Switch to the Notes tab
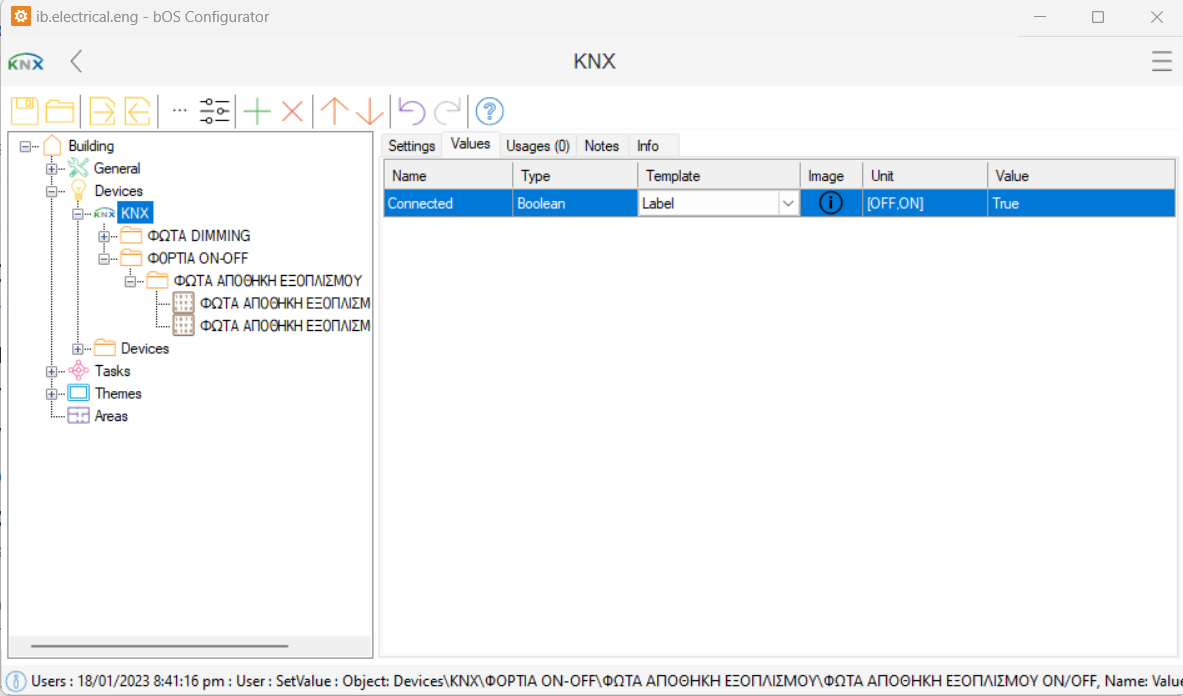 601,146
